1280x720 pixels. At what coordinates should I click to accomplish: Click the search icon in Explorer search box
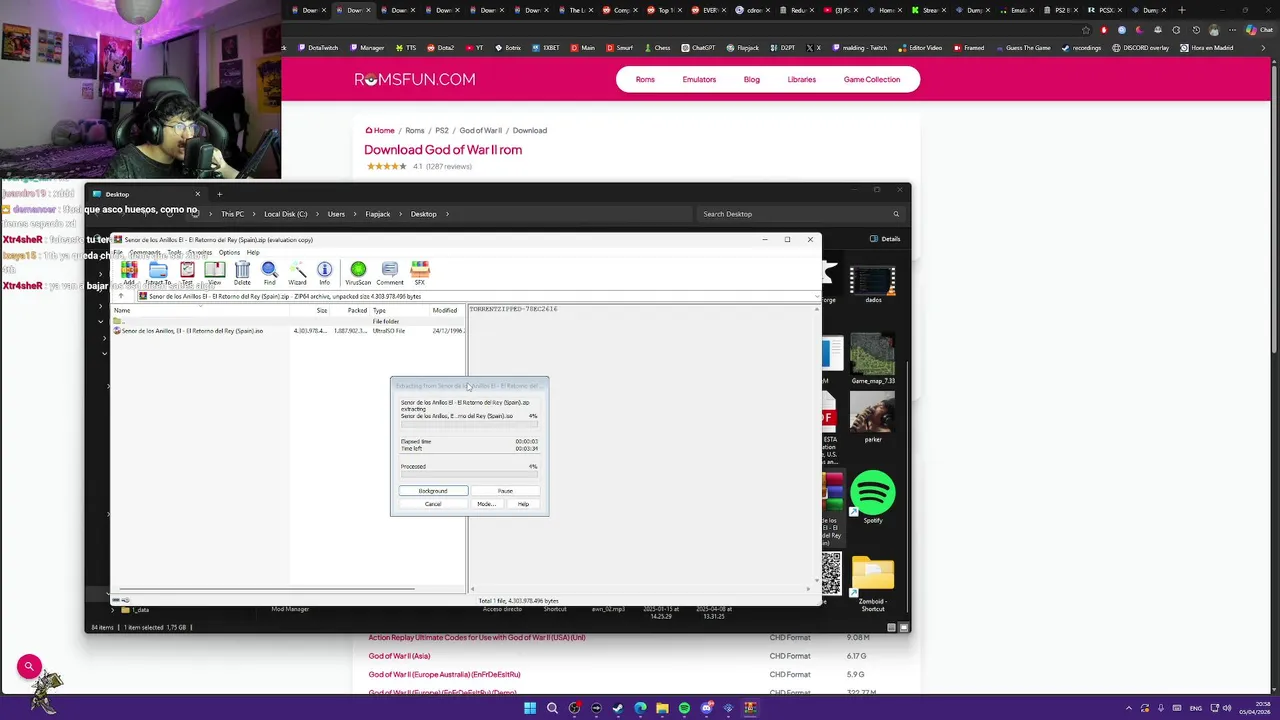pos(896,214)
